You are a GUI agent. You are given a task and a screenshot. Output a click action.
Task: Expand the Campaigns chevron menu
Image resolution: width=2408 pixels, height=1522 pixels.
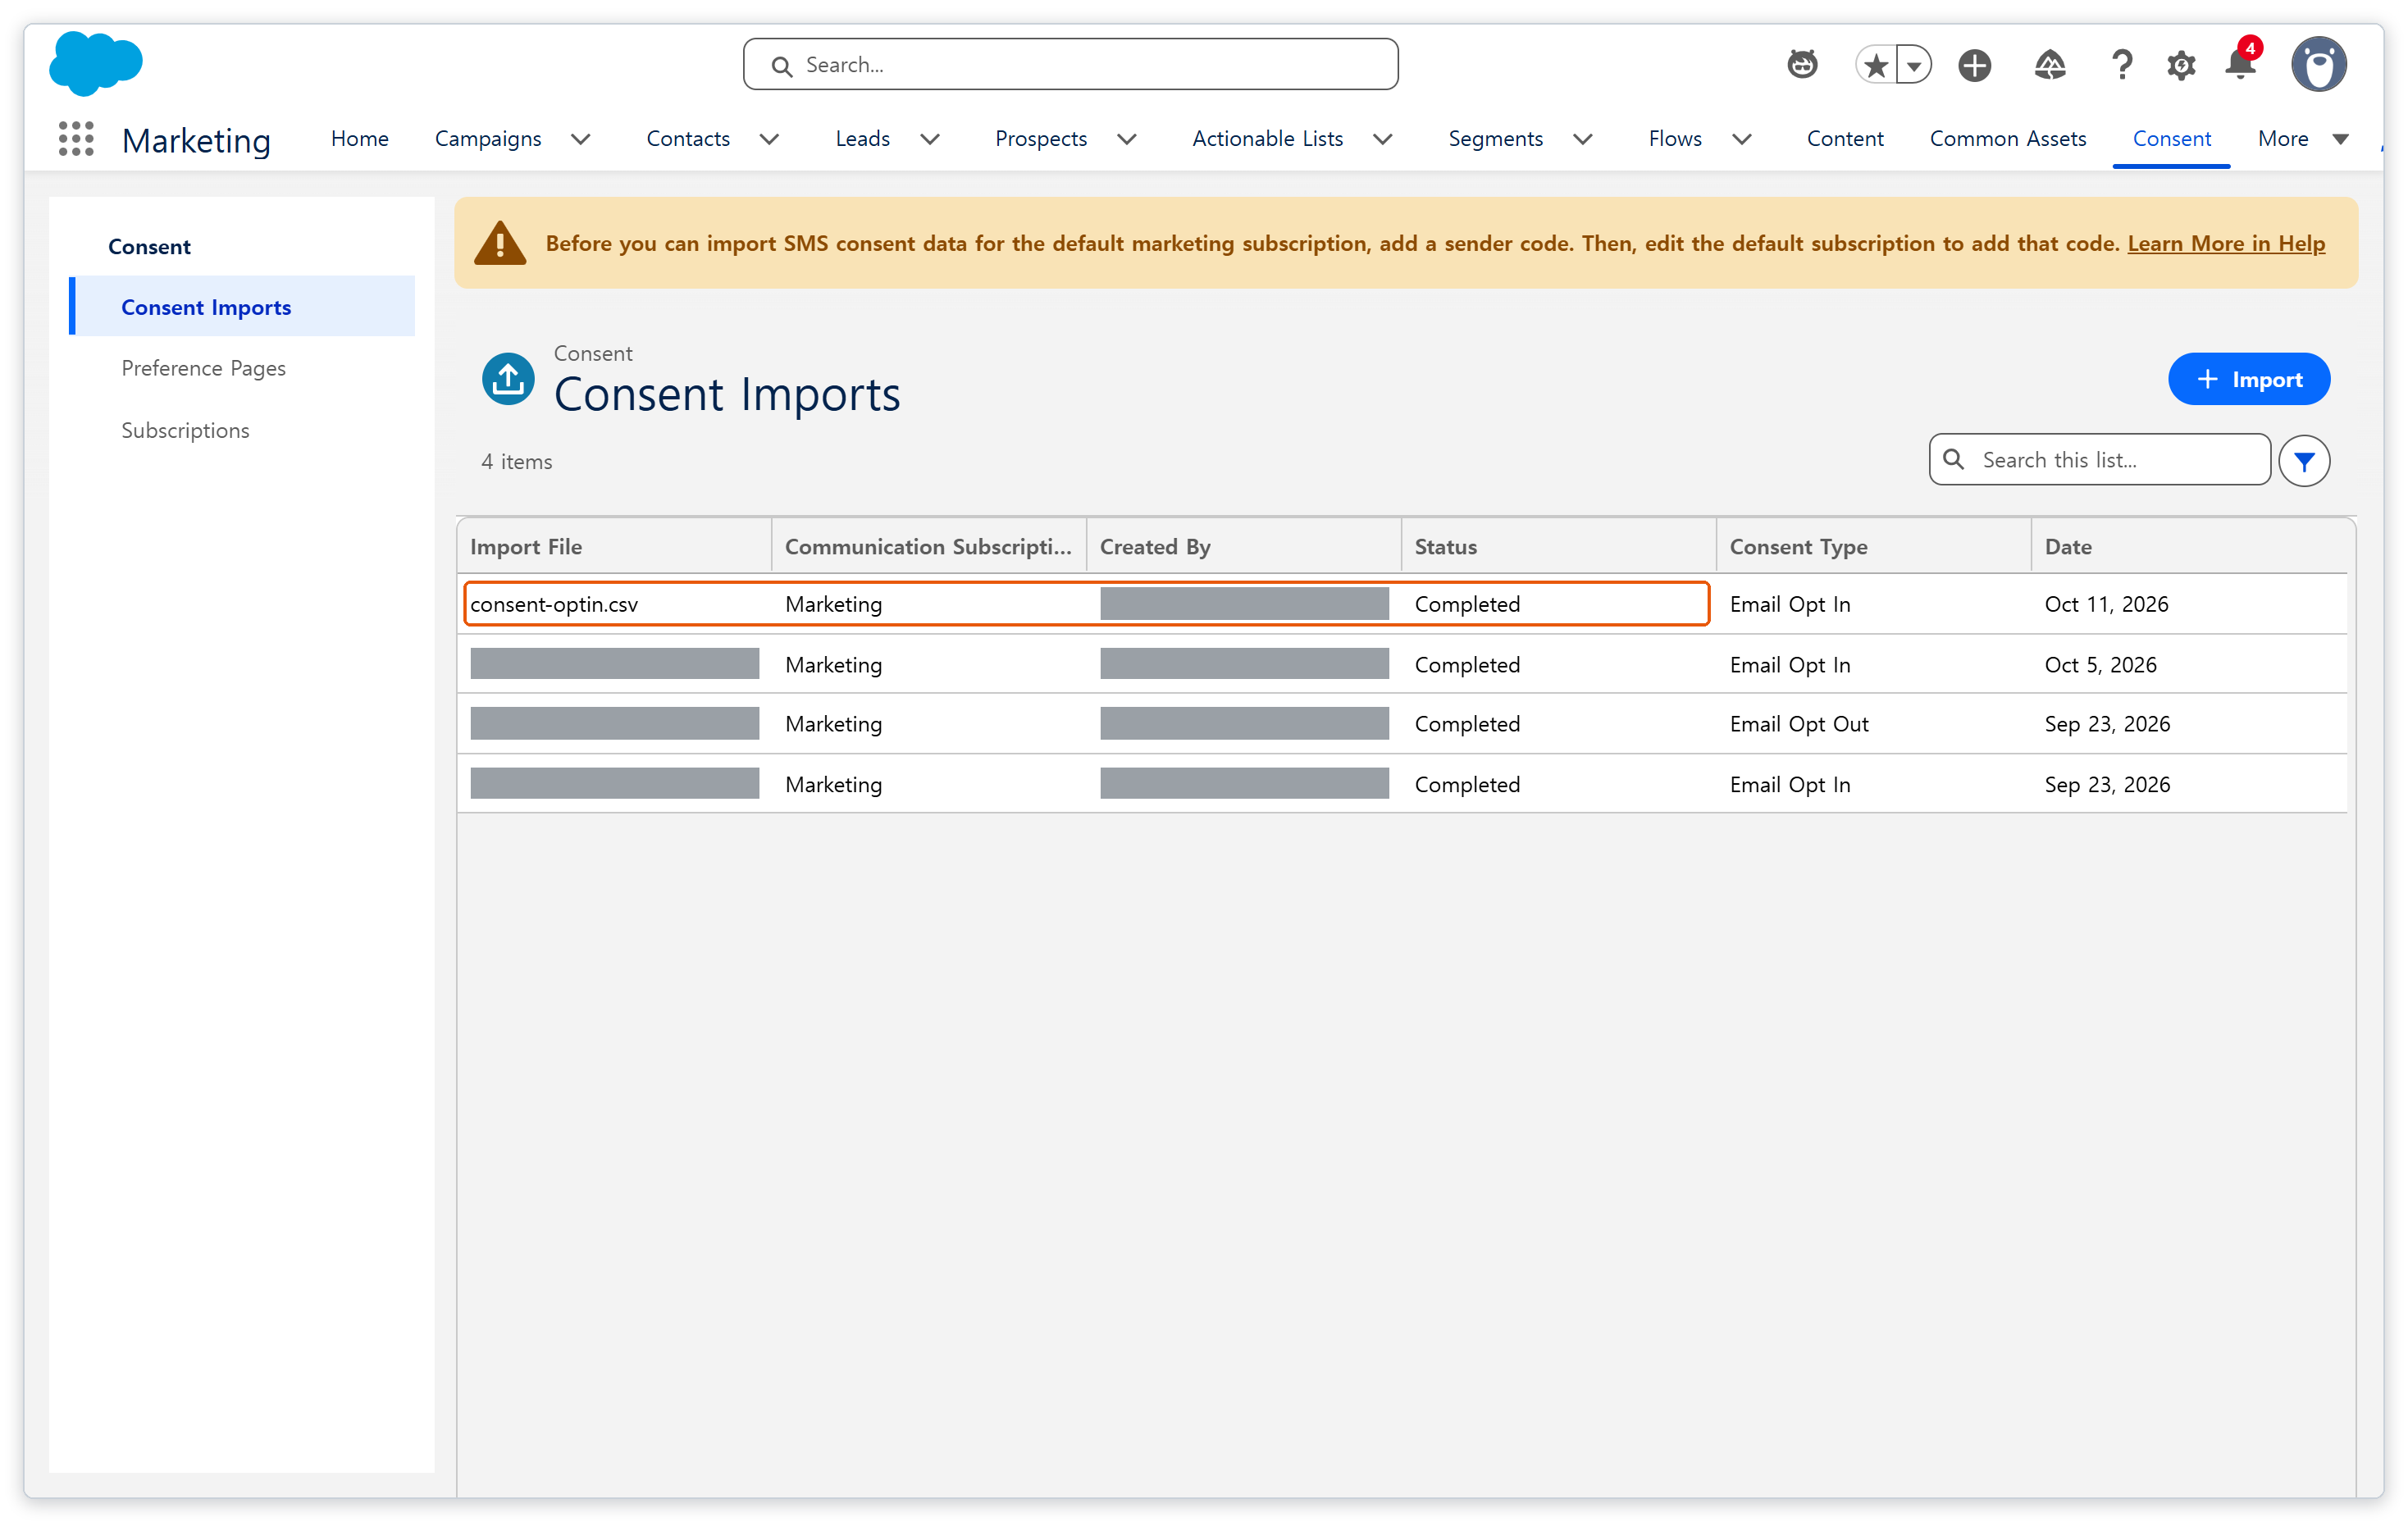click(581, 140)
